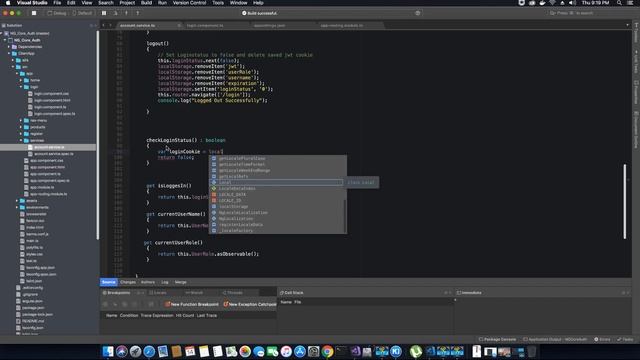The image size is (640, 360).
Task: Open Photos from the dock
Action: (x=245, y=351)
